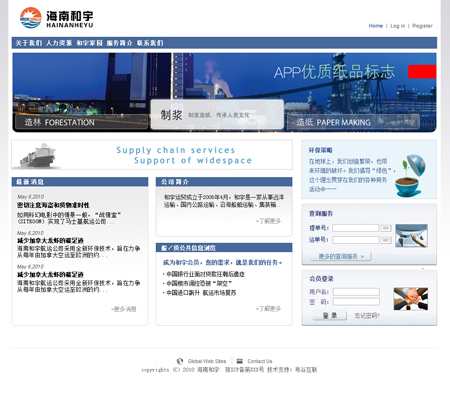
Task: Click the 公司简介 section header
Action: pyautogui.click(x=224, y=182)
